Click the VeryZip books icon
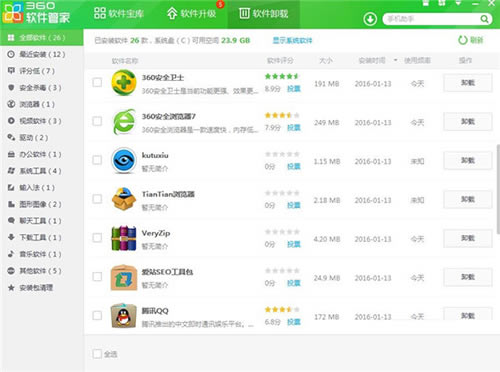The width and height of the screenshot is (500, 372). coord(124,238)
